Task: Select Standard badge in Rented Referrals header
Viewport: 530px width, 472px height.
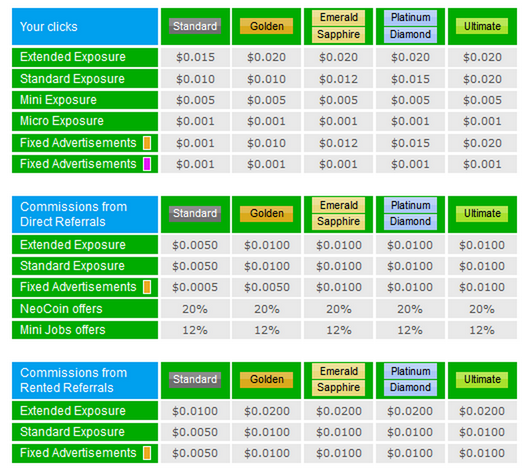Action: pos(195,380)
